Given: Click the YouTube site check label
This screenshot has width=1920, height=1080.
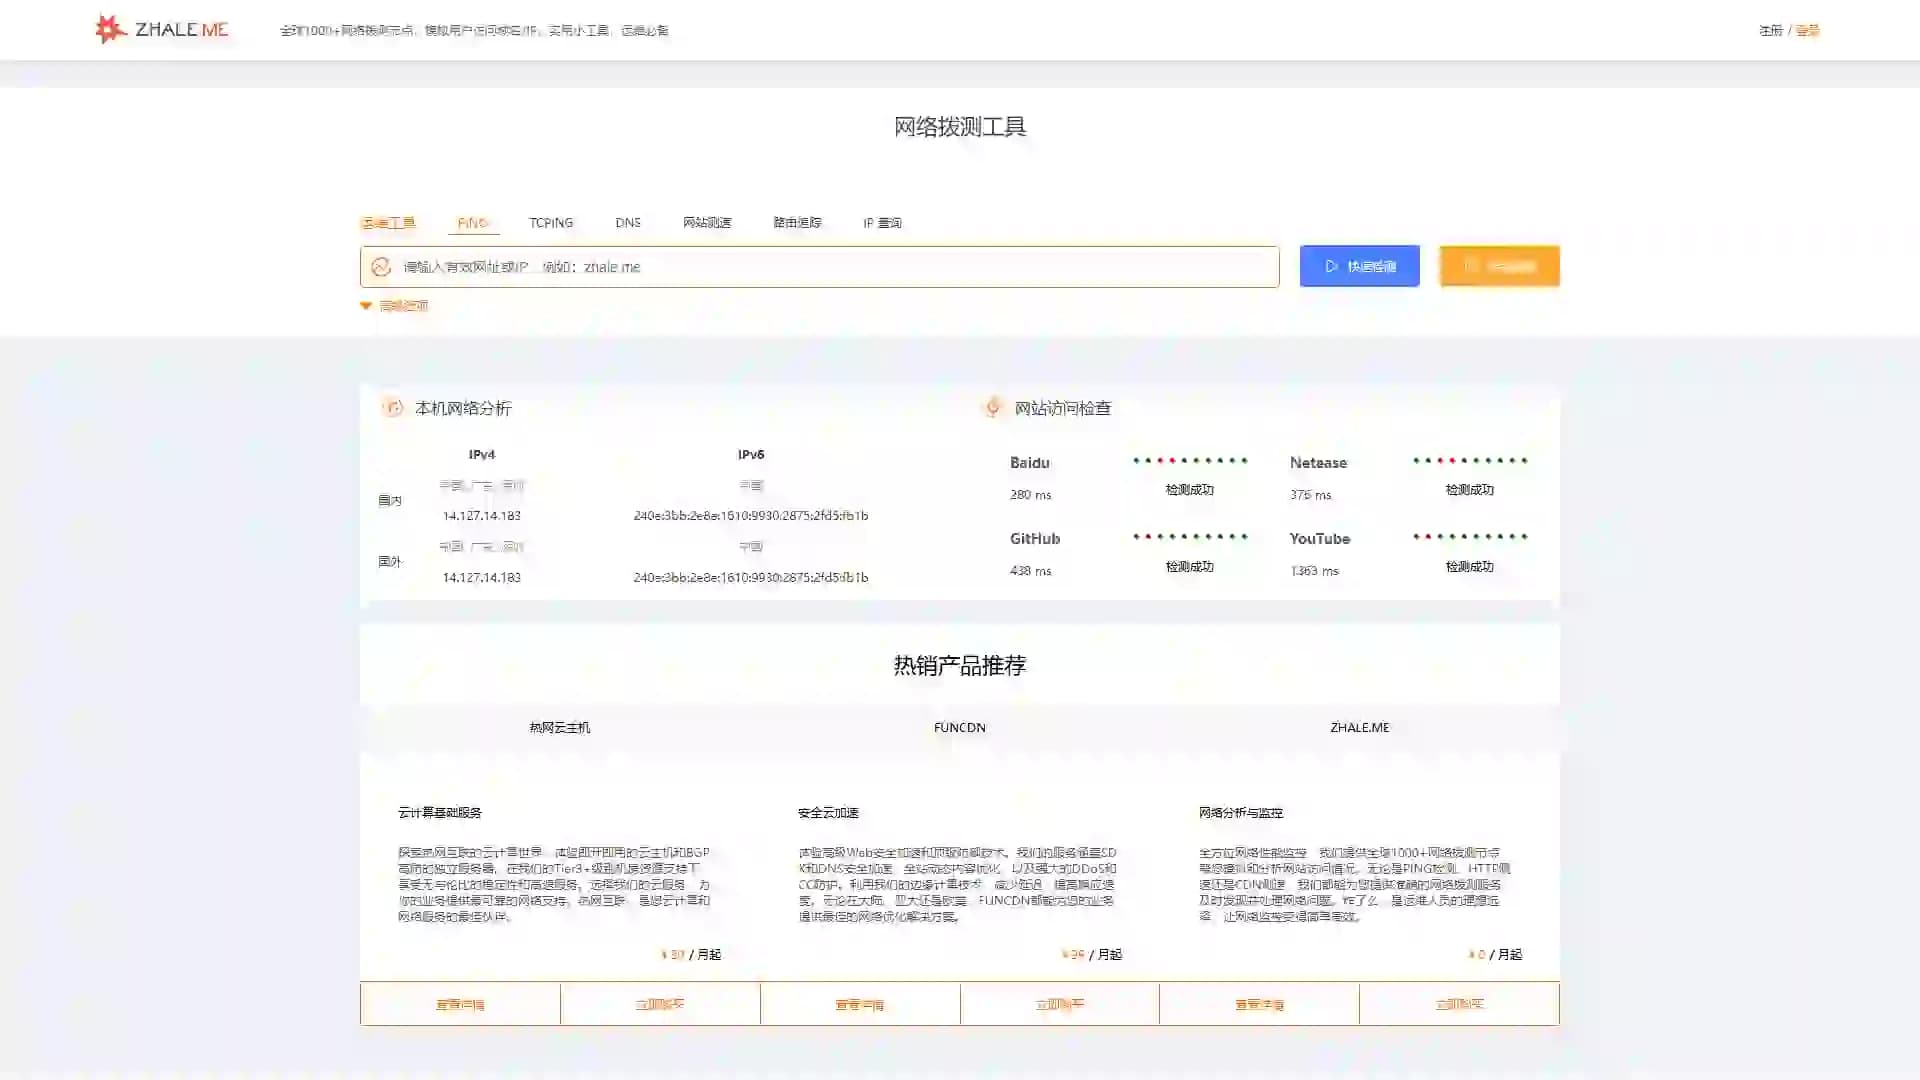Looking at the screenshot, I should tap(1320, 539).
